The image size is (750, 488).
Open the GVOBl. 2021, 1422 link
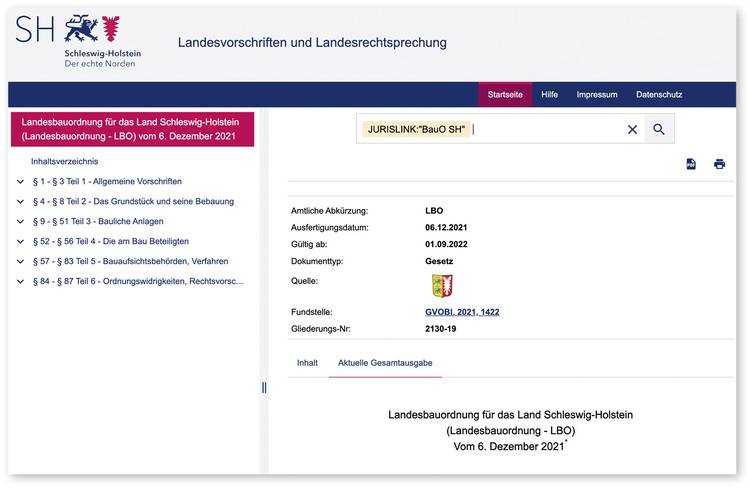pos(462,312)
